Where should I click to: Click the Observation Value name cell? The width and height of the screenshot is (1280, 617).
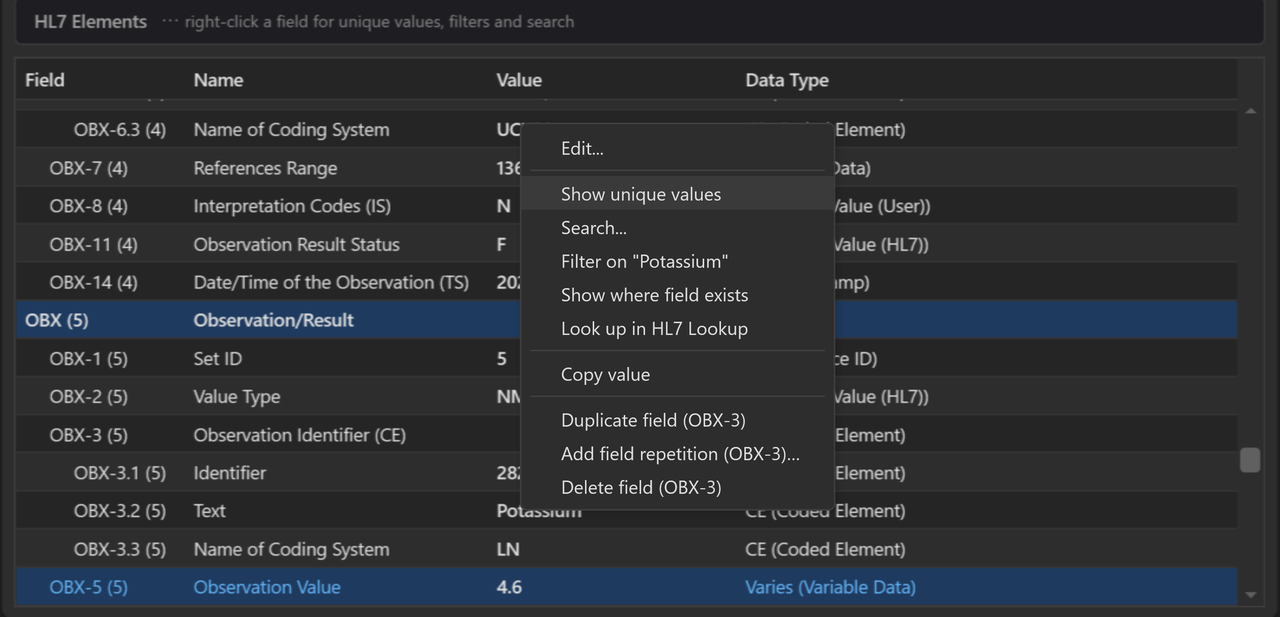pos(267,587)
